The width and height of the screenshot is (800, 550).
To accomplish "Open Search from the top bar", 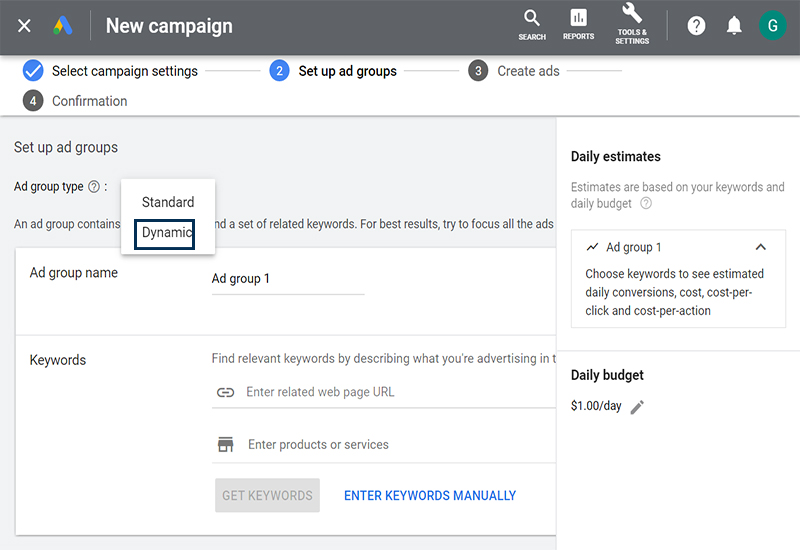I will [532, 25].
